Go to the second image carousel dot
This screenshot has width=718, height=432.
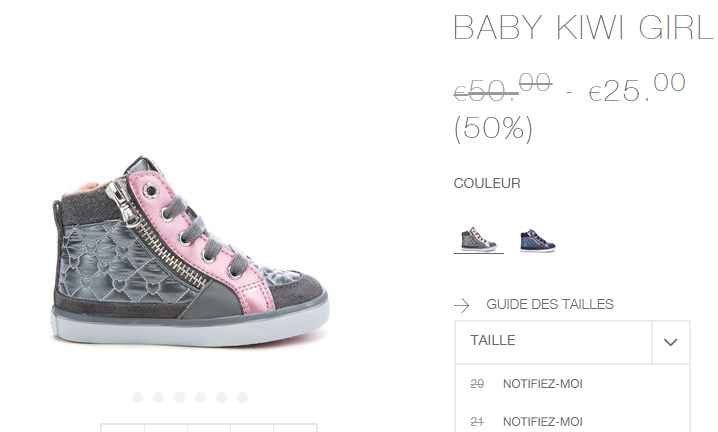[x=158, y=397]
